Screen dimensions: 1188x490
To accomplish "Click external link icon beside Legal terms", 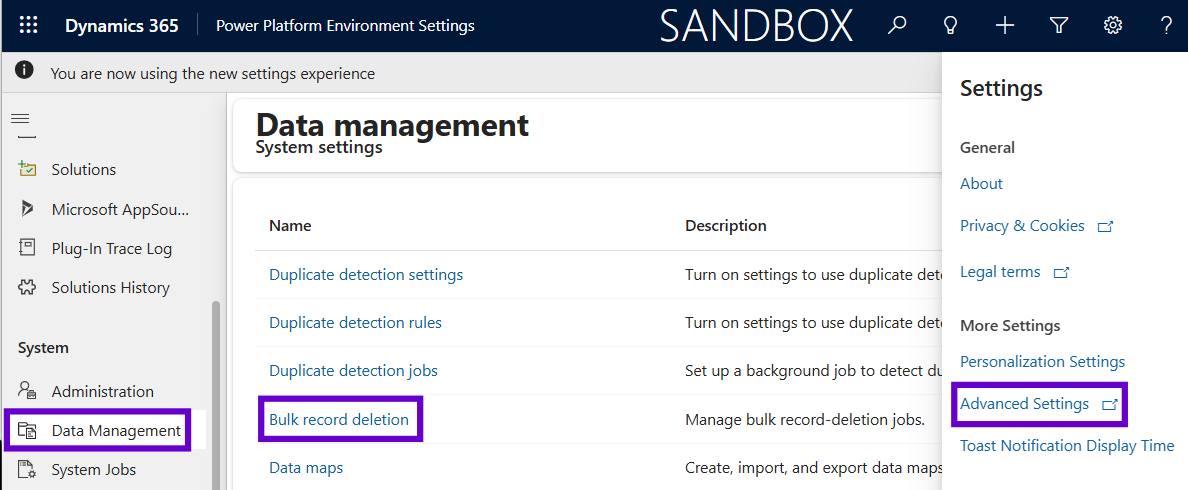I will pyautogui.click(x=1061, y=273).
